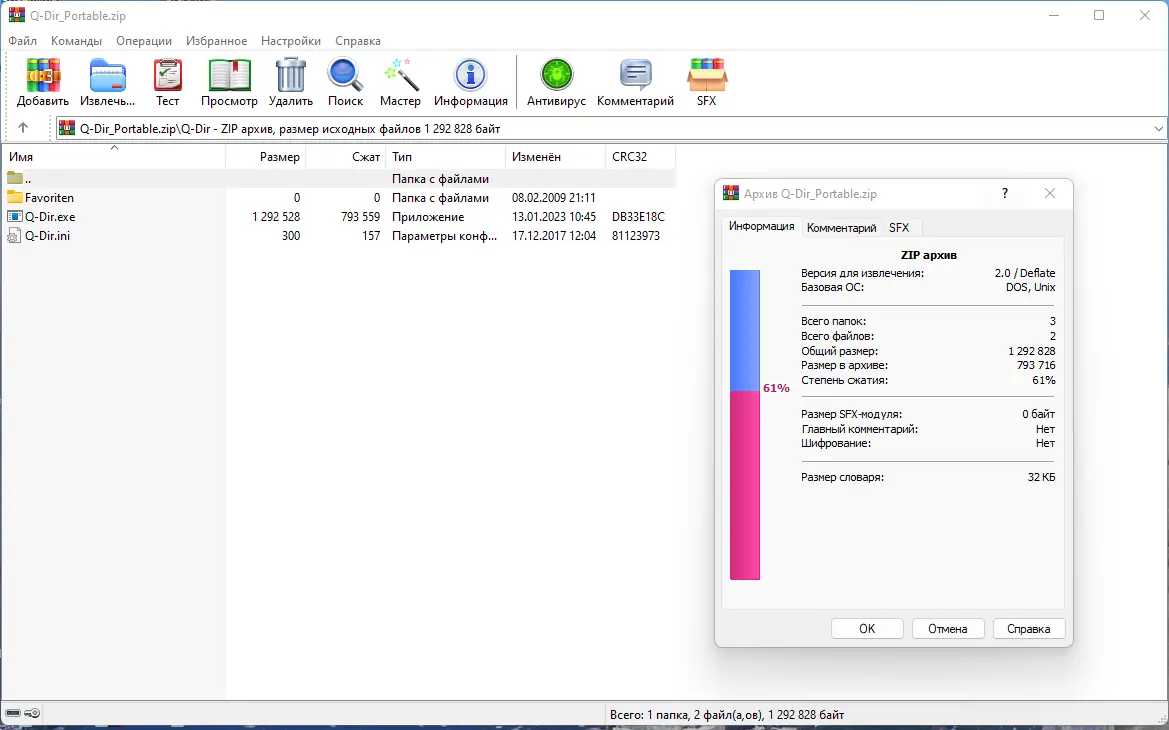Viewport: 1169px width, 730px height.
Task: Switch to the Информация tab
Action: 761,226
